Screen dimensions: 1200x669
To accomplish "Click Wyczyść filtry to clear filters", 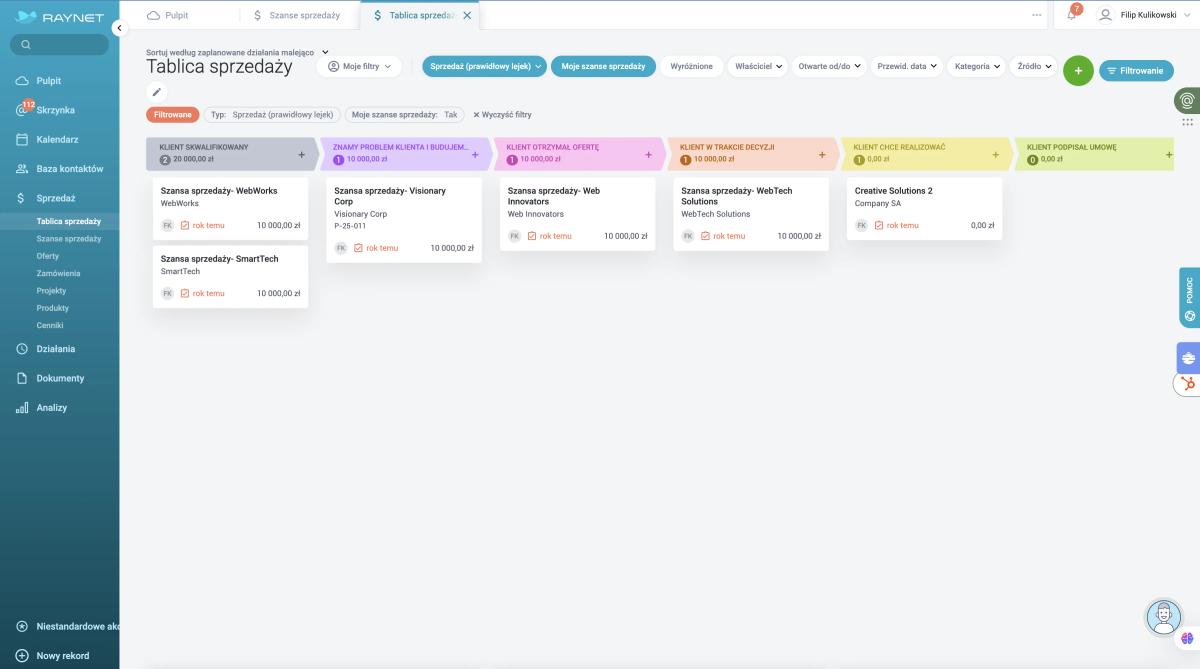I will pos(502,115).
